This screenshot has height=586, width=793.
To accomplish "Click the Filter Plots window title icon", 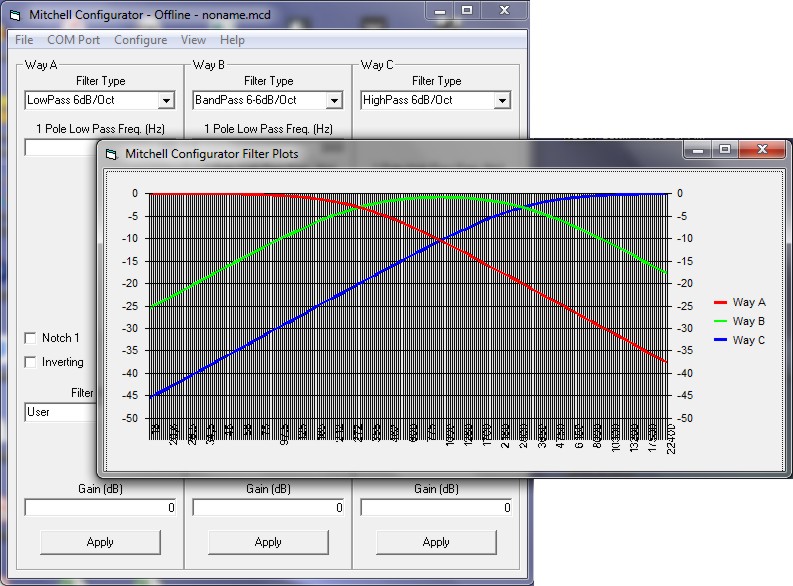I will 111,154.
